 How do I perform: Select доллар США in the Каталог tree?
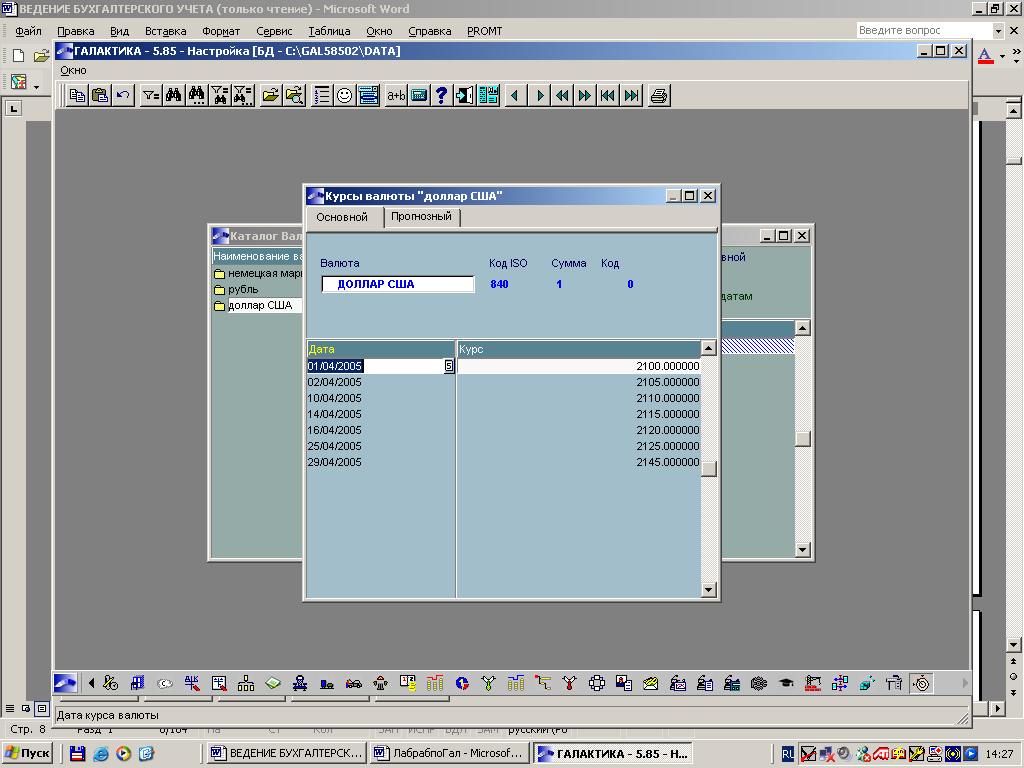260,305
